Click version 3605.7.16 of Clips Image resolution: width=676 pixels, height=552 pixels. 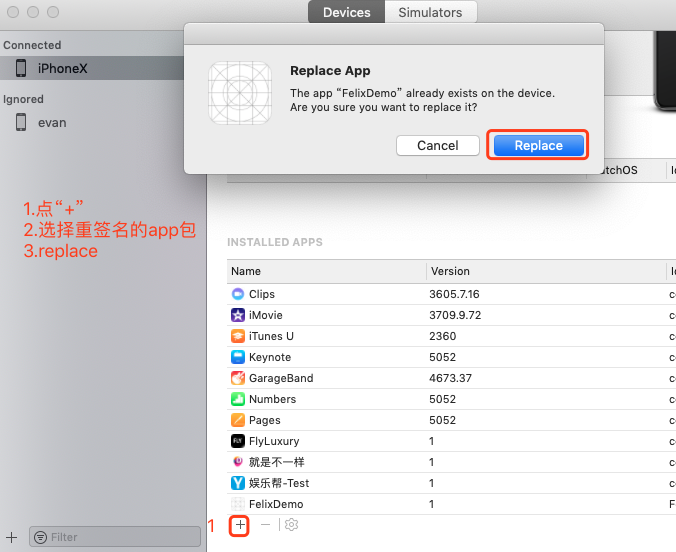point(454,294)
